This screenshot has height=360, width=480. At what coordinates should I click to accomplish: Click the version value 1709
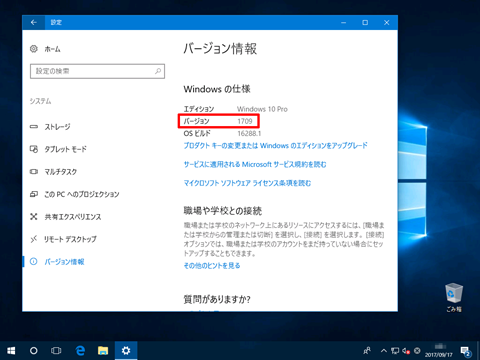point(245,121)
